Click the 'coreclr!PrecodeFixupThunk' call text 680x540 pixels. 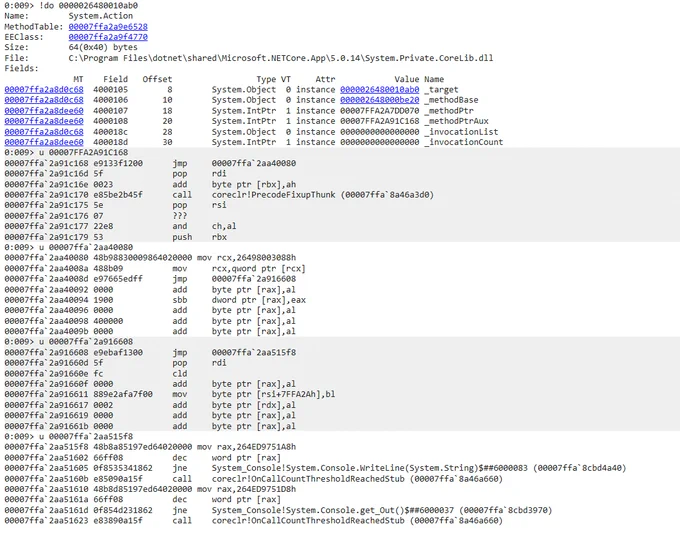(x=273, y=195)
